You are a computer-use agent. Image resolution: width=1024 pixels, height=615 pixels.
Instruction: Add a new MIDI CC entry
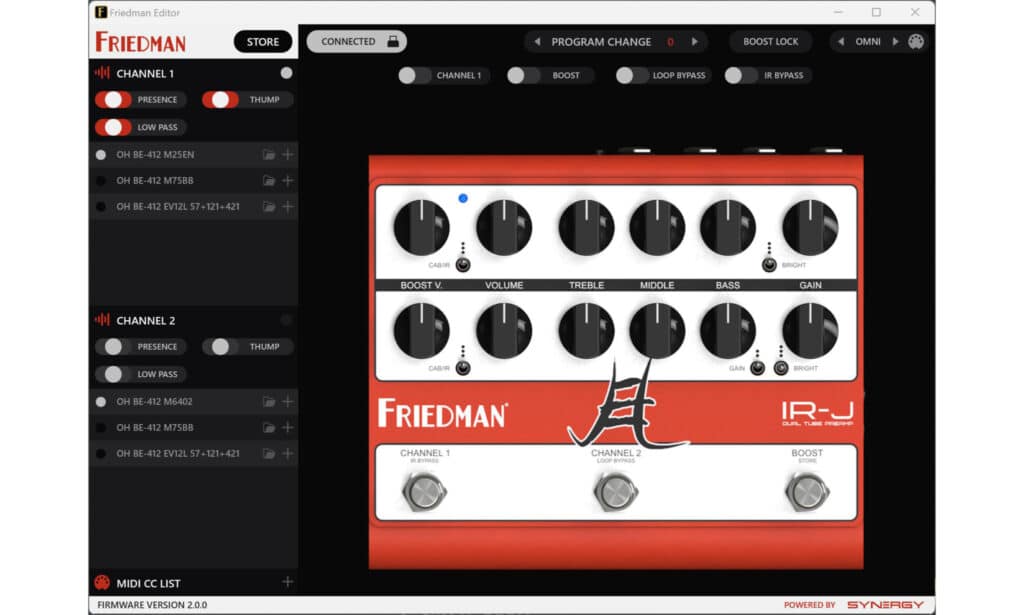pyautogui.click(x=287, y=582)
